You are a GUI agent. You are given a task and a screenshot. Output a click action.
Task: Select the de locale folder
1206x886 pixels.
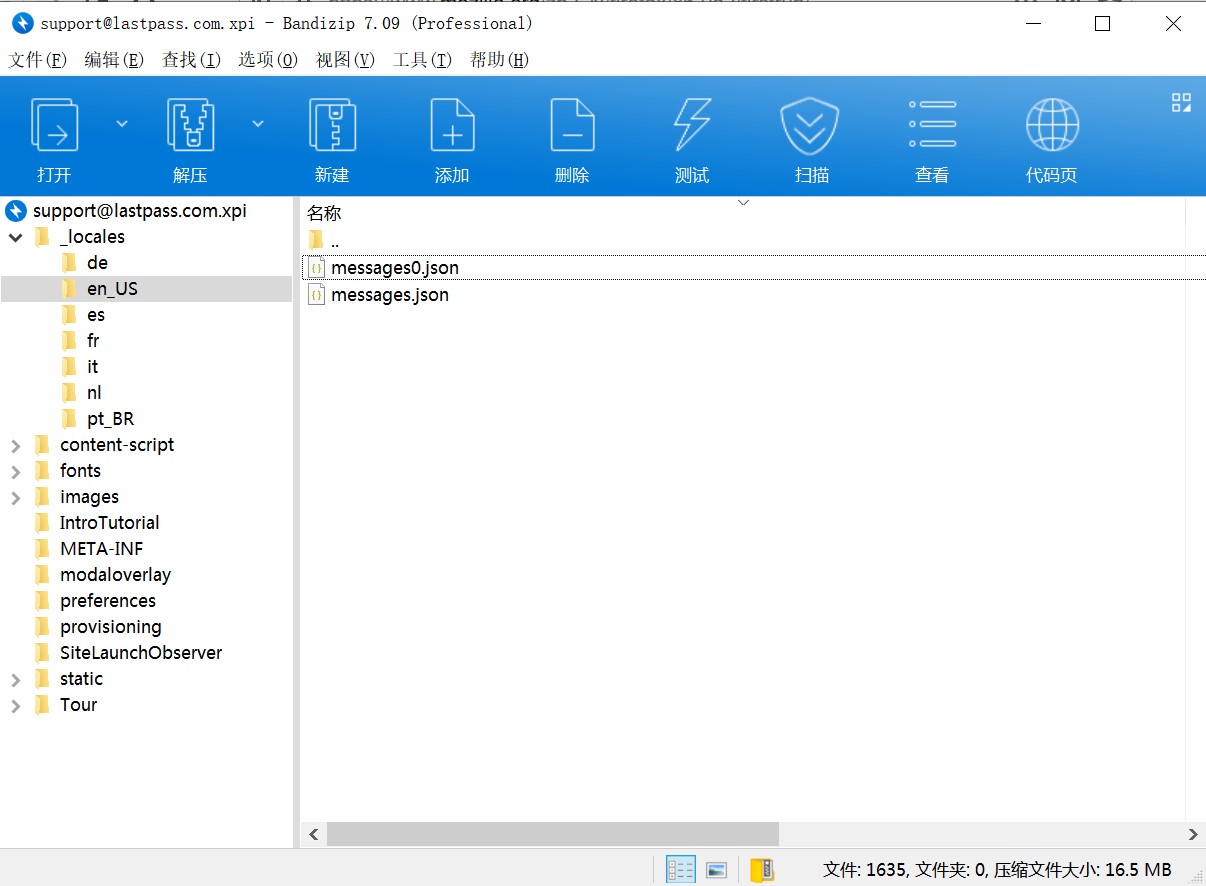(x=97, y=263)
